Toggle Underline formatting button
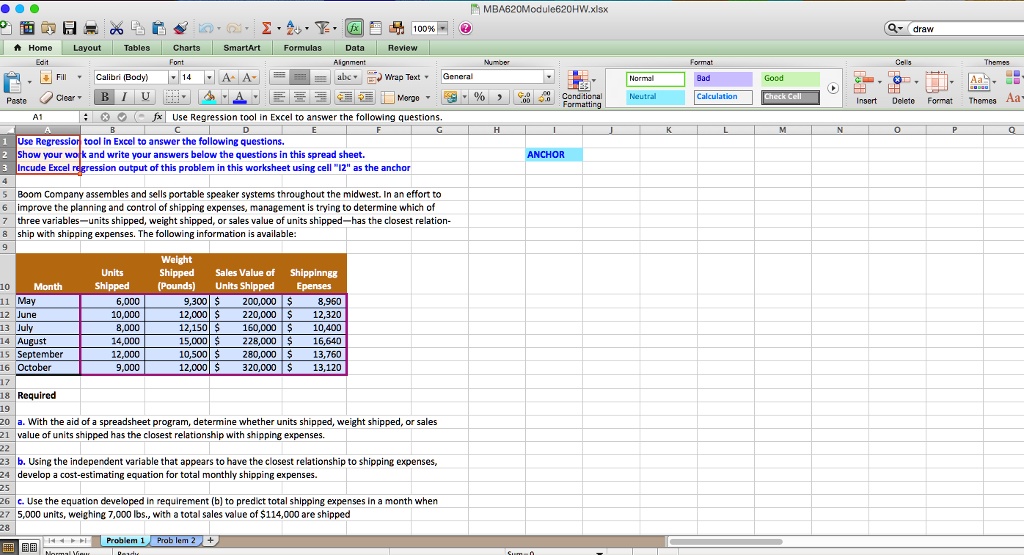This screenshot has height=555, width=1024. pos(145,97)
